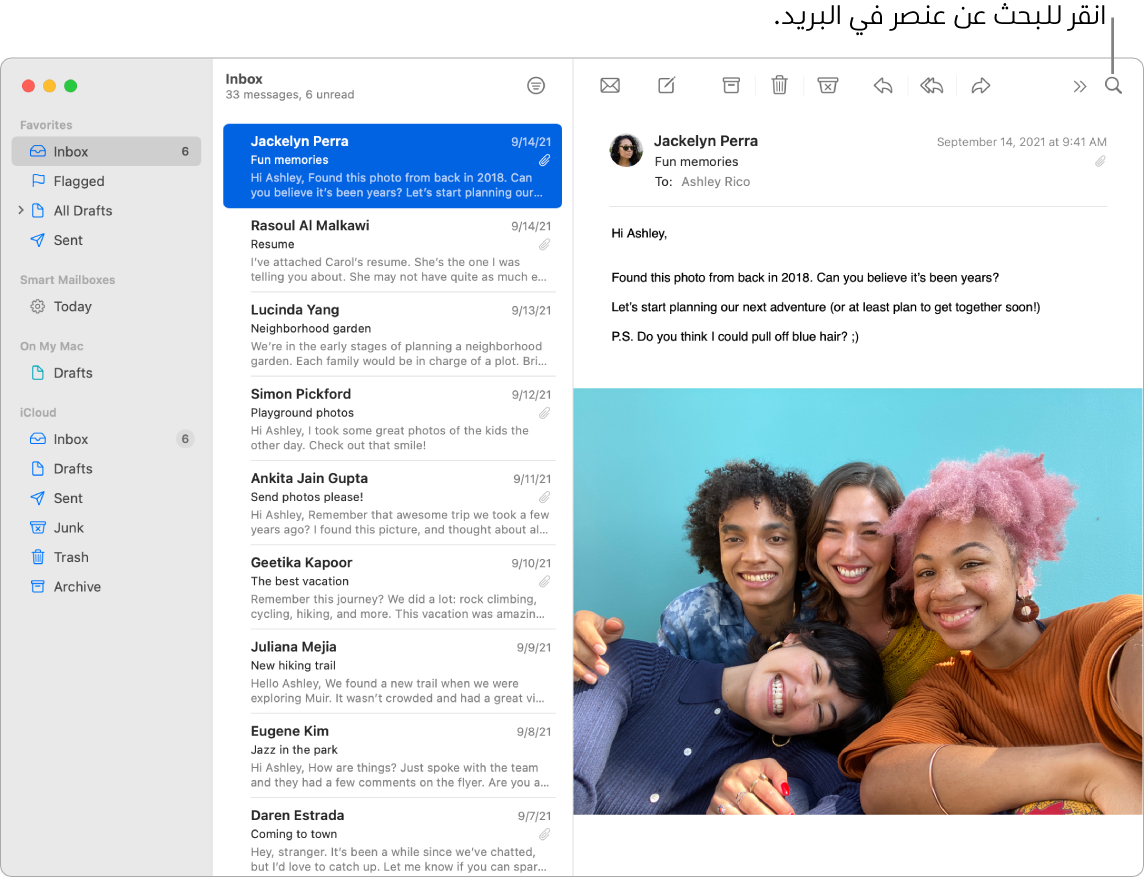This screenshot has width=1144, height=878.
Task: Click Jackelyn Perra's avatar photo
Action: click(x=626, y=150)
